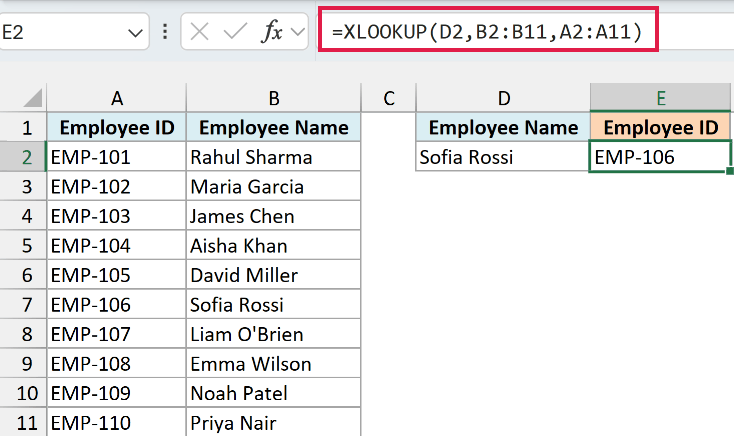Select cell containing David Miller

274,275
